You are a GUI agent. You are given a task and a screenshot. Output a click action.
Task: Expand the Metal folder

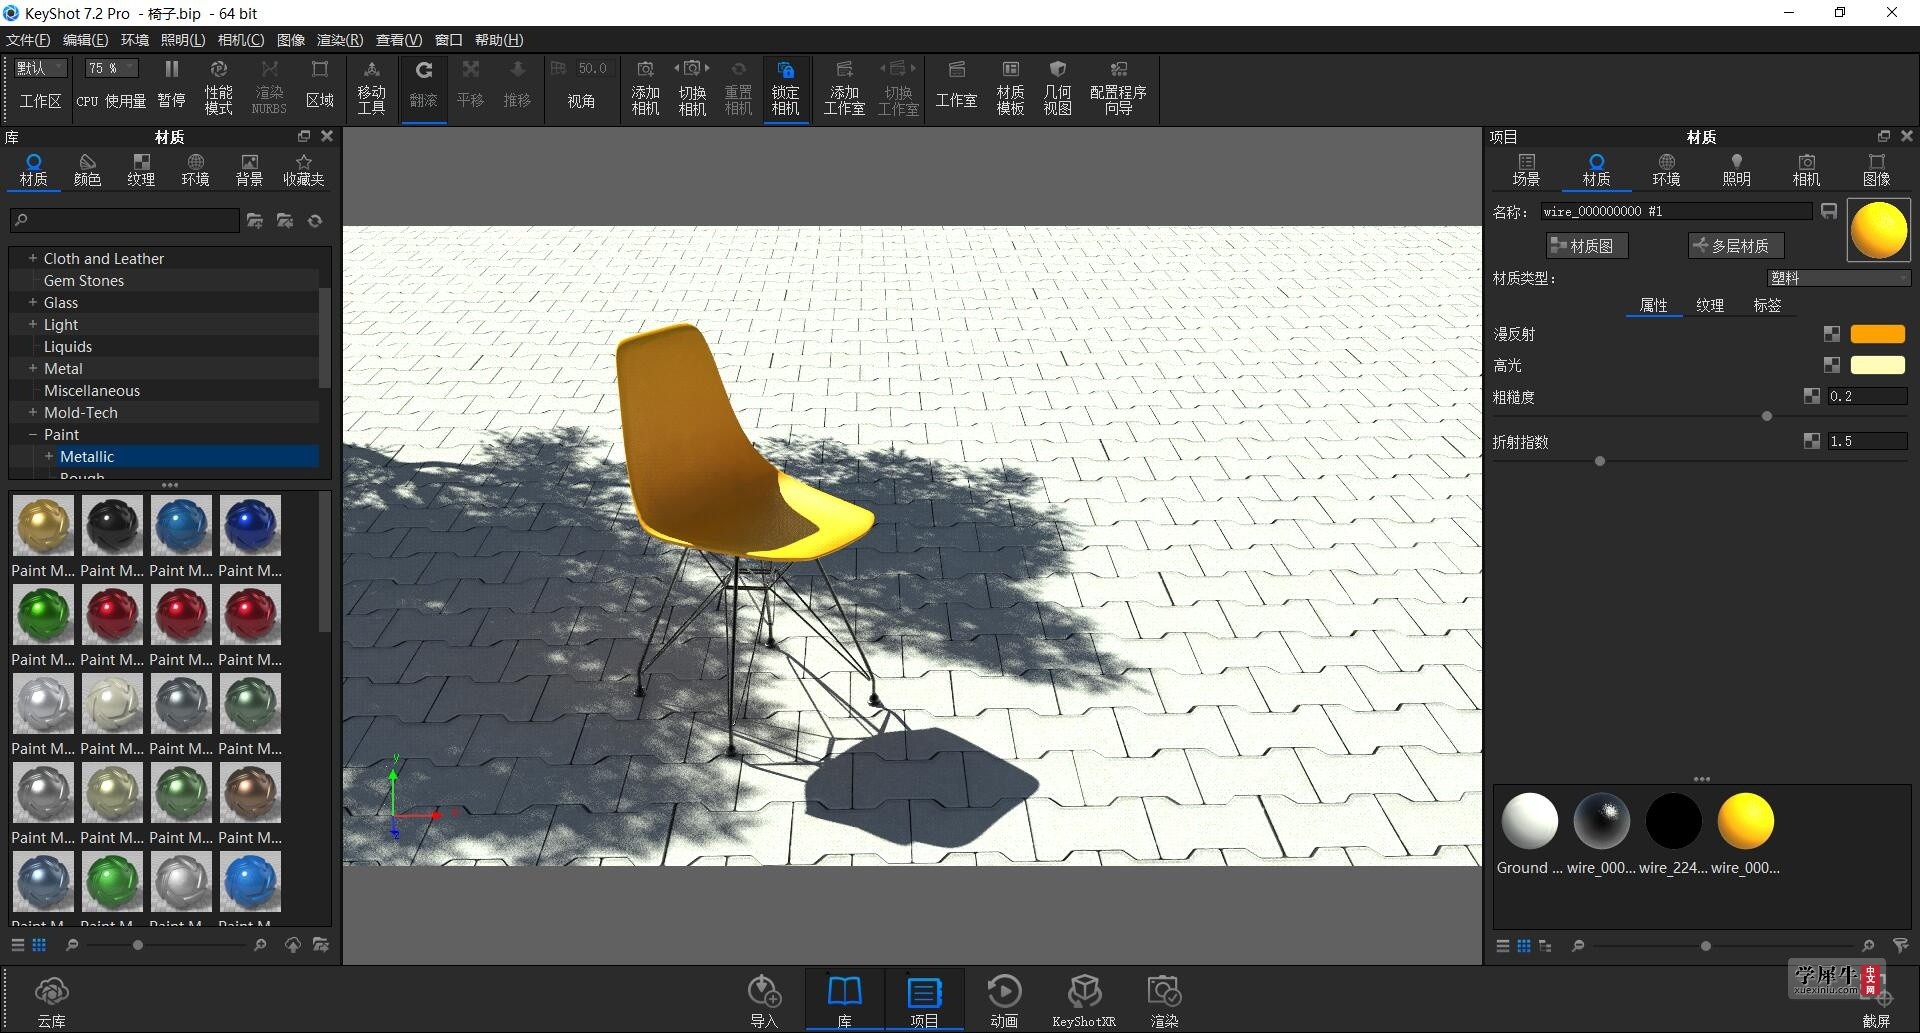(32, 368)
